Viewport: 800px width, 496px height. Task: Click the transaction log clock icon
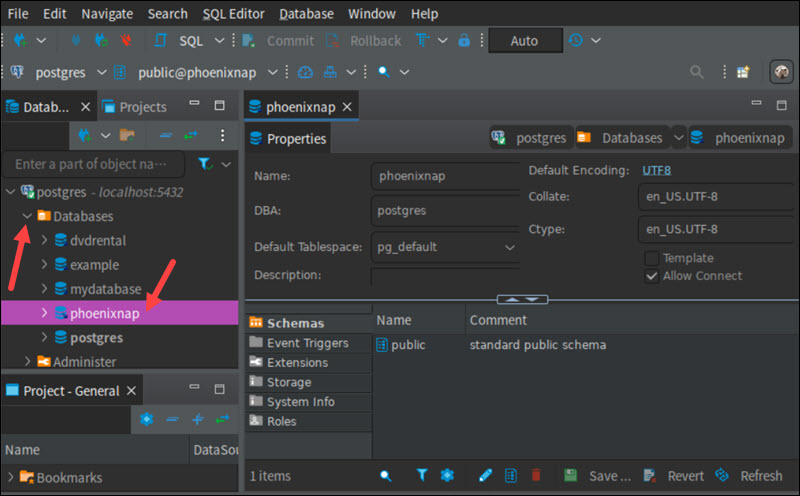click(x=576, y=40)
